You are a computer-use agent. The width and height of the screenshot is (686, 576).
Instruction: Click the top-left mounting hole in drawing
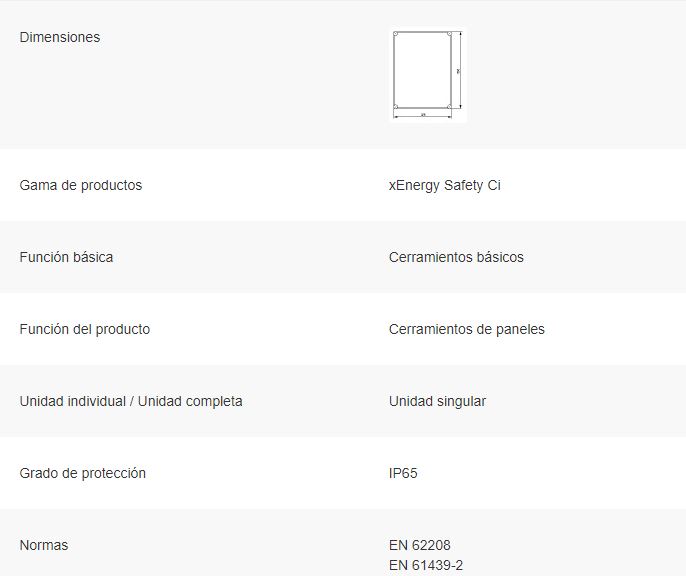[396, 34]
